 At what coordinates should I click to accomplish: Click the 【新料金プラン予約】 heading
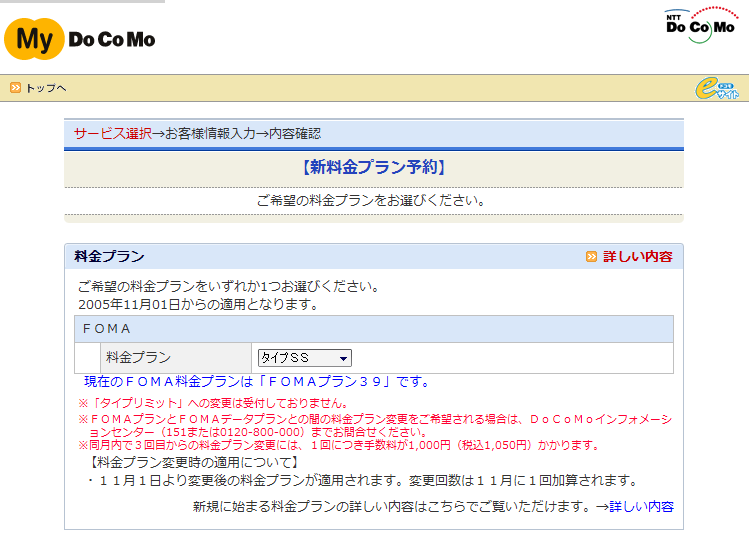click(x=373, y=167)
